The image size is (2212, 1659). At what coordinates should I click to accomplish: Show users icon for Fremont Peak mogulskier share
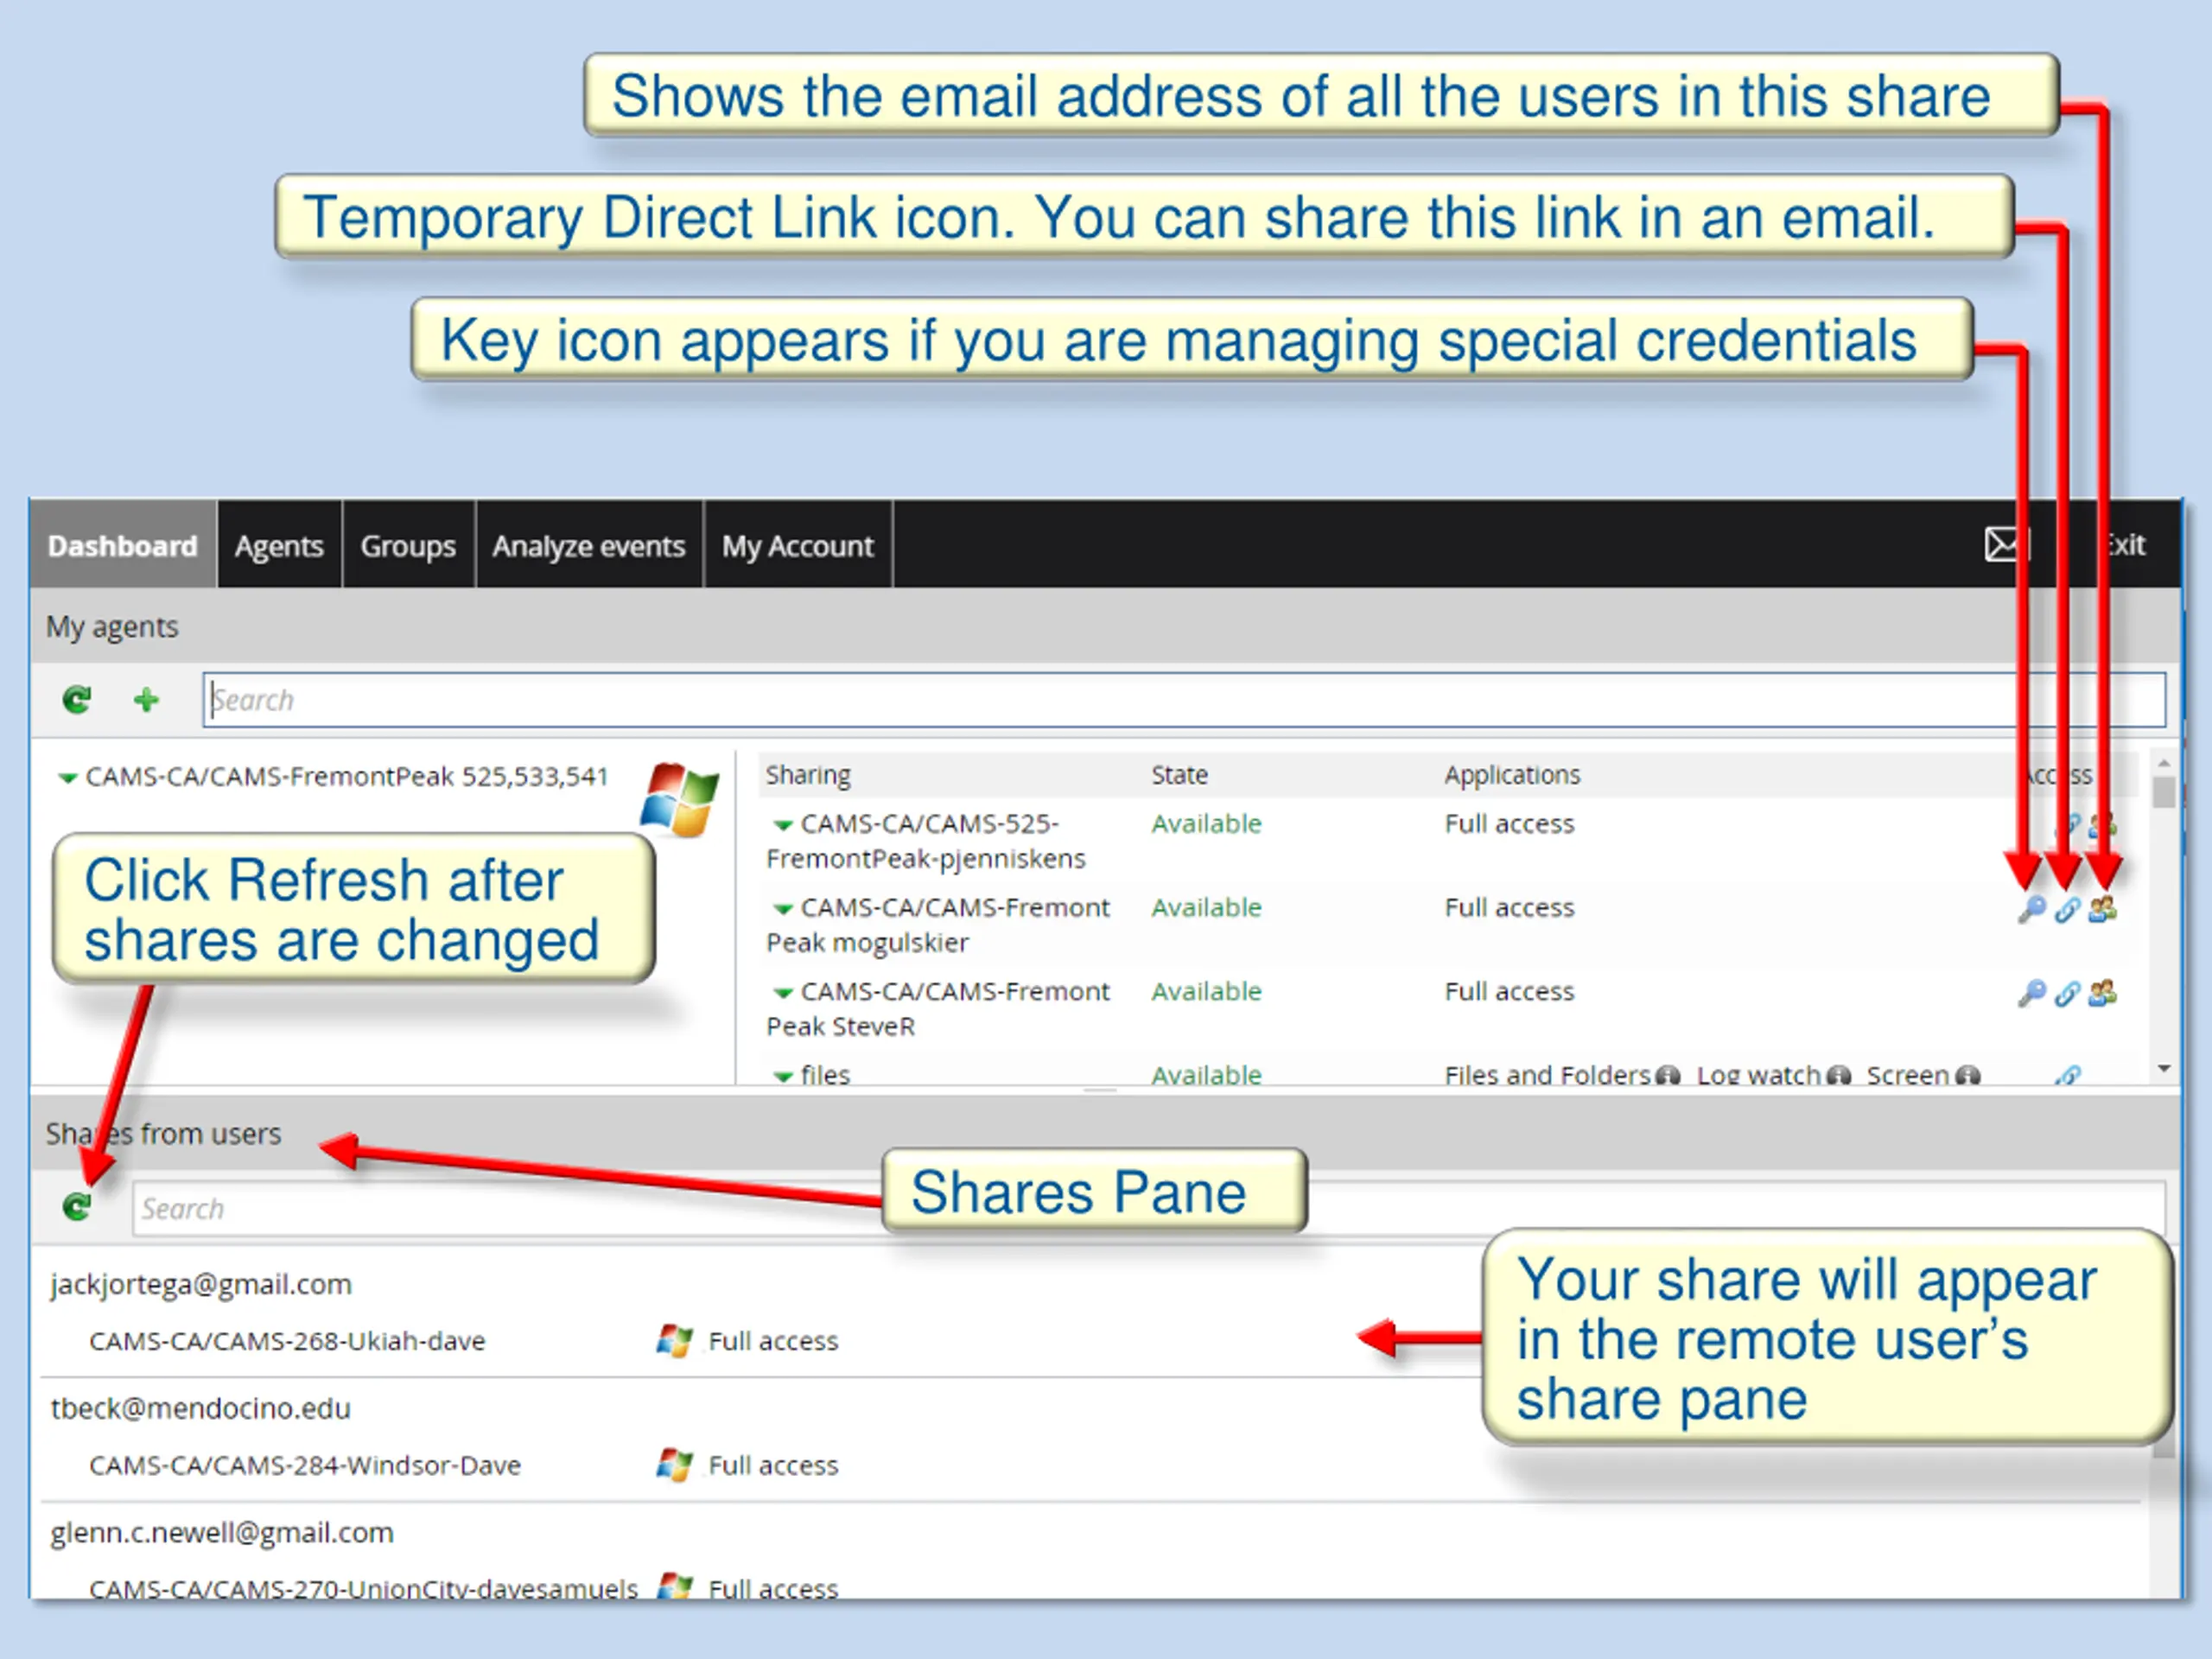(x=2102, y=909)
